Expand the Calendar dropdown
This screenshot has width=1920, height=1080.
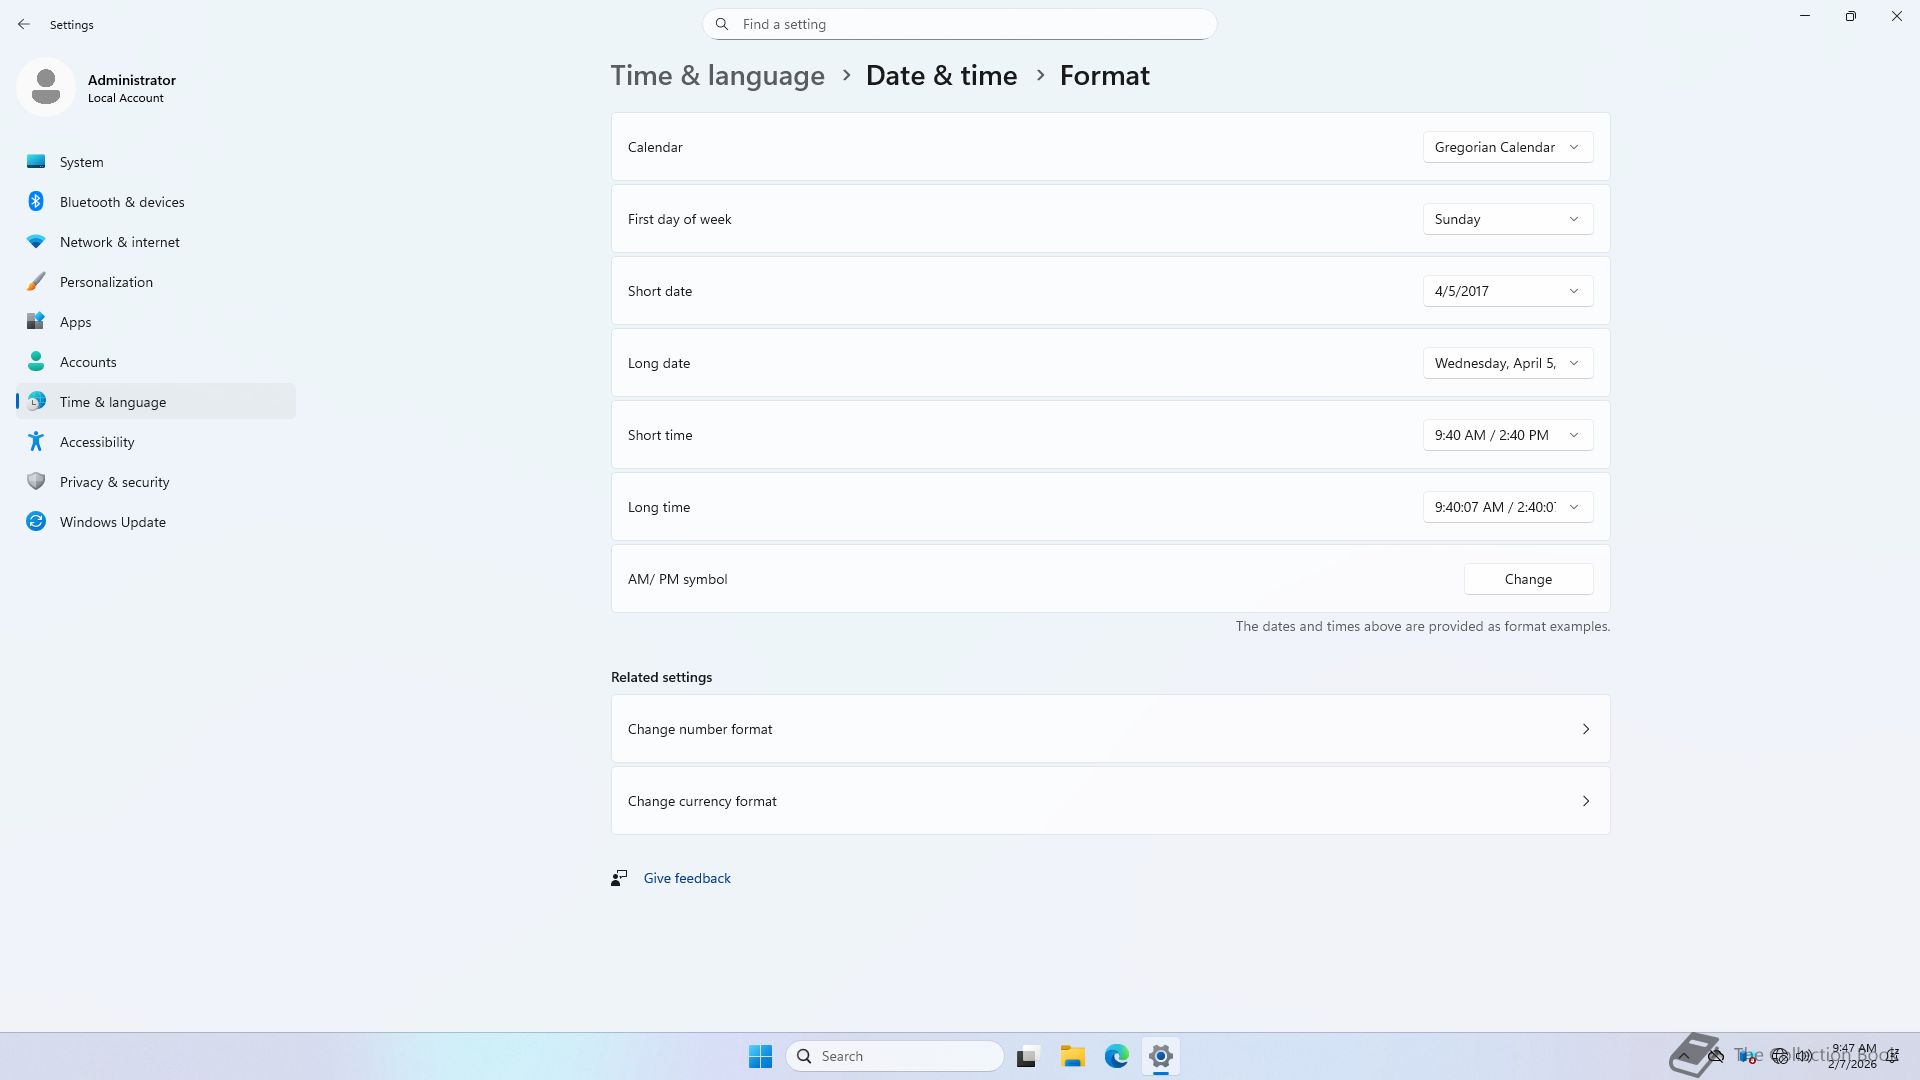tap(1507, 147)
